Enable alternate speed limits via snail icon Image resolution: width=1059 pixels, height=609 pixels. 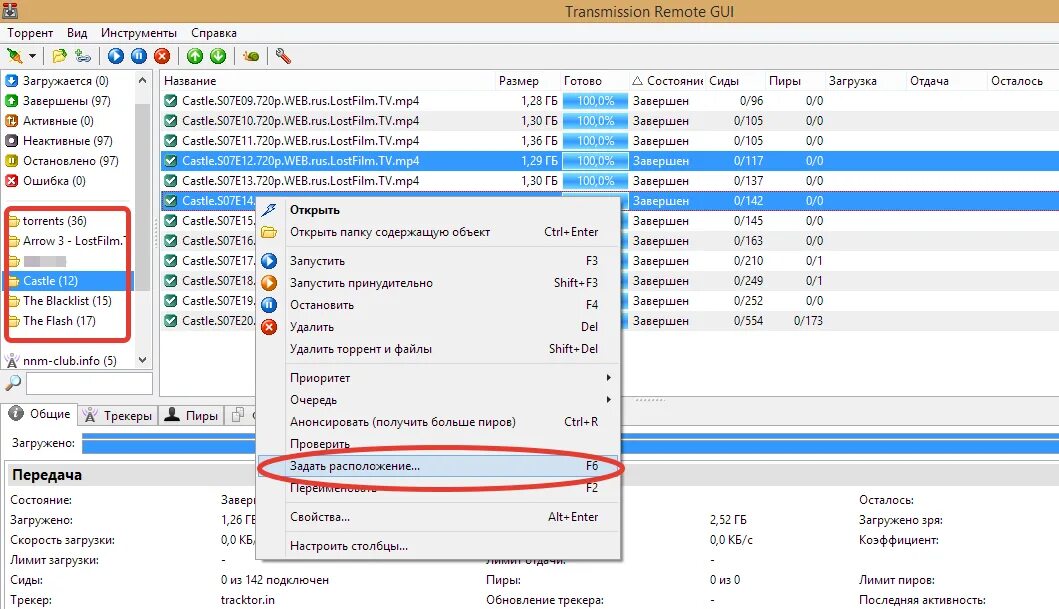(x=249, y=56)
